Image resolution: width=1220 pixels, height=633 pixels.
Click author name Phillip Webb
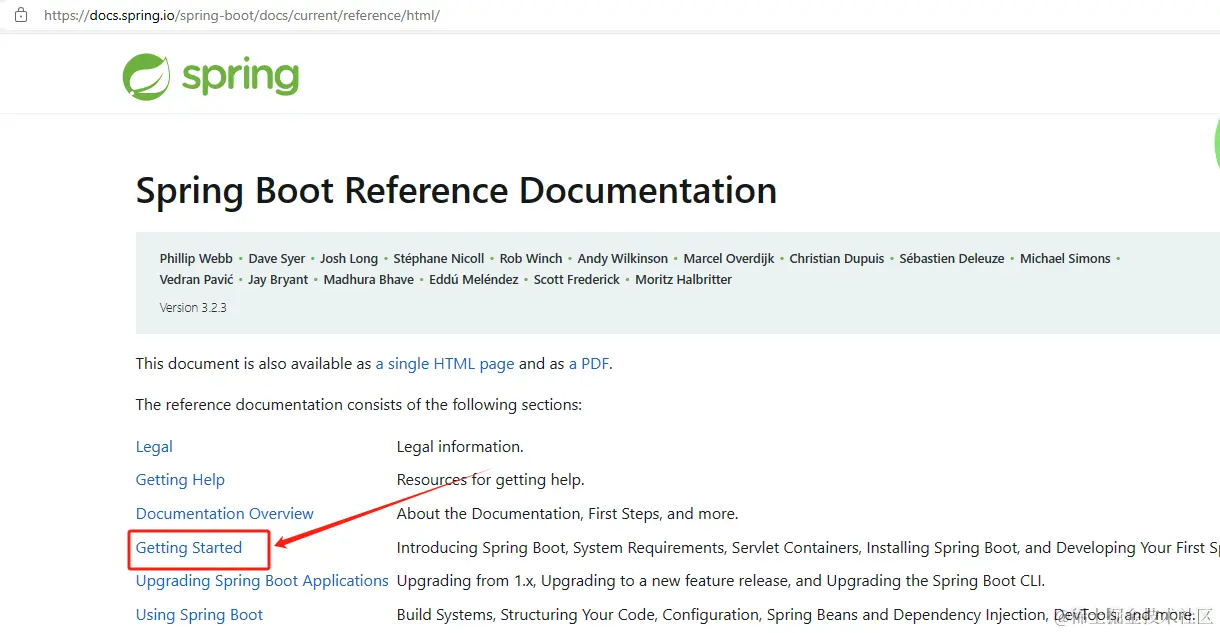196,258
